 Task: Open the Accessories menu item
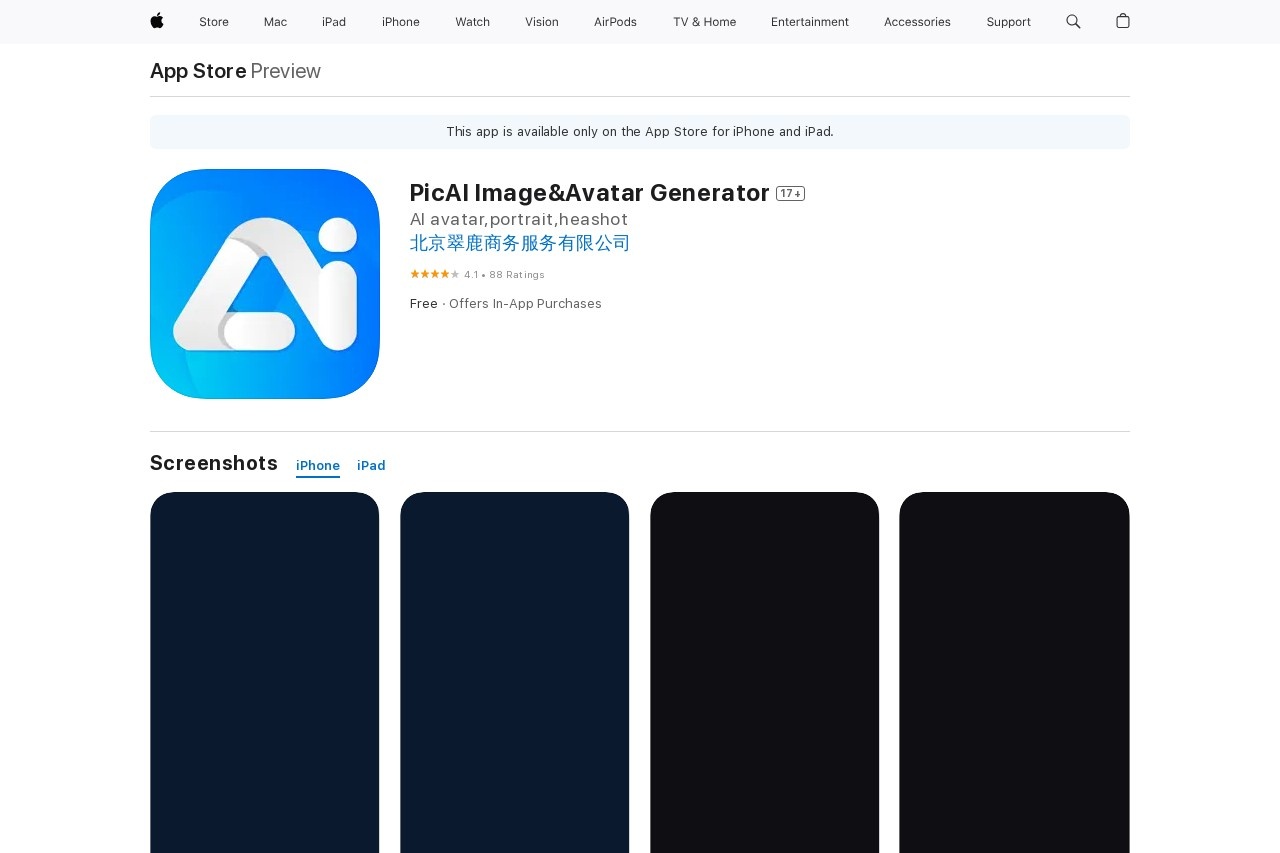(917, 22)
